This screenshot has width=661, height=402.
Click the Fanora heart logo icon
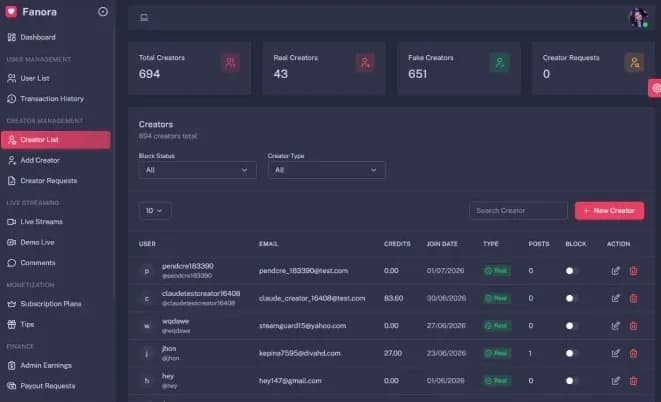pos(11,12)
